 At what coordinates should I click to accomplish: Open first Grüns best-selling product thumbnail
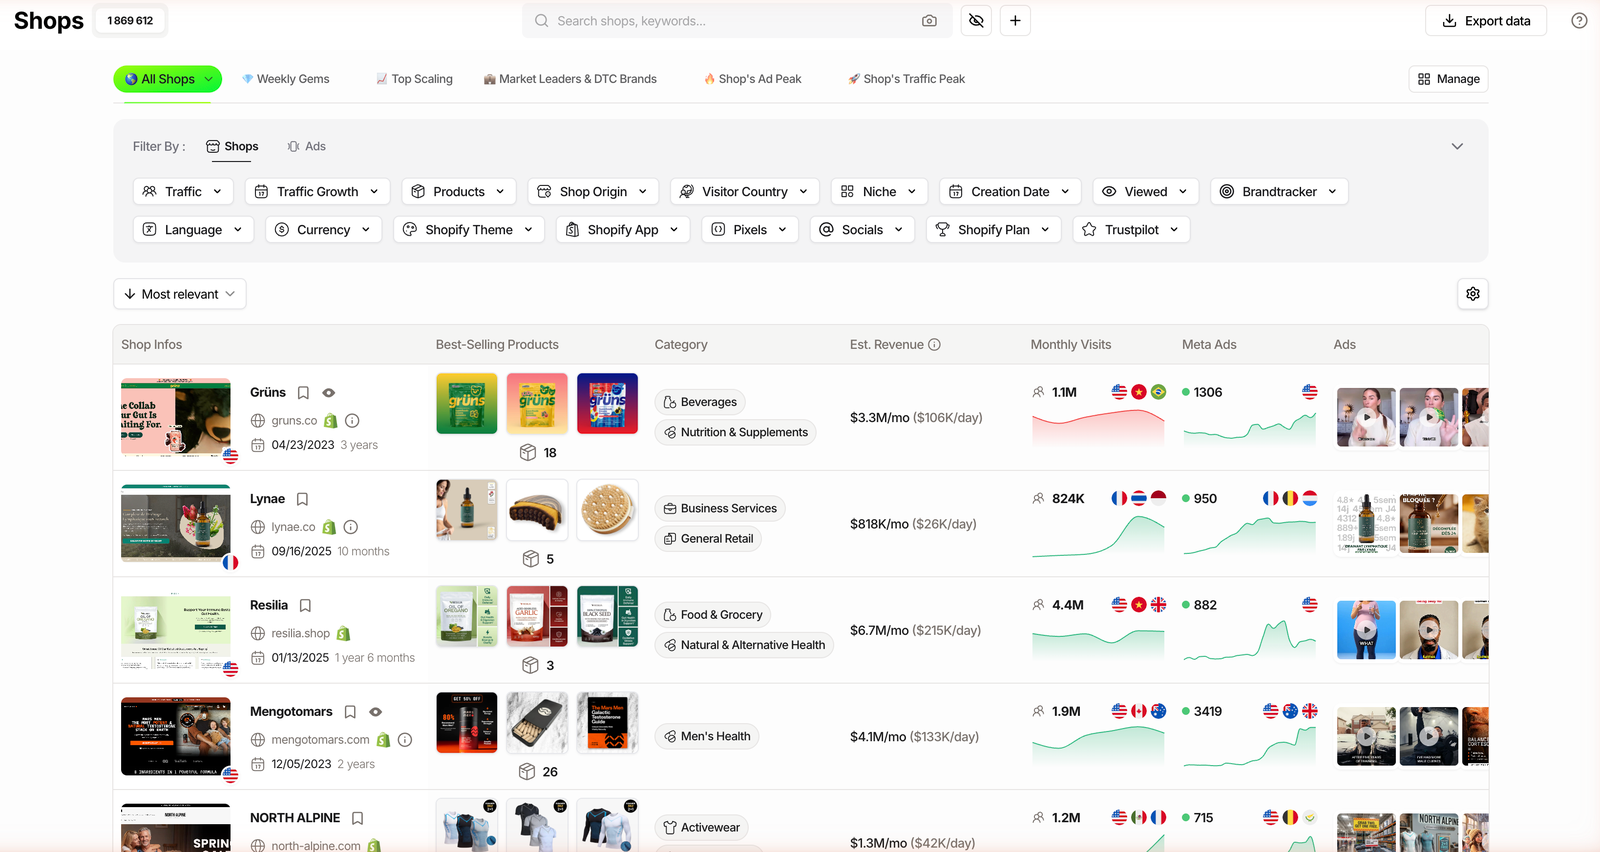point(467,404)
